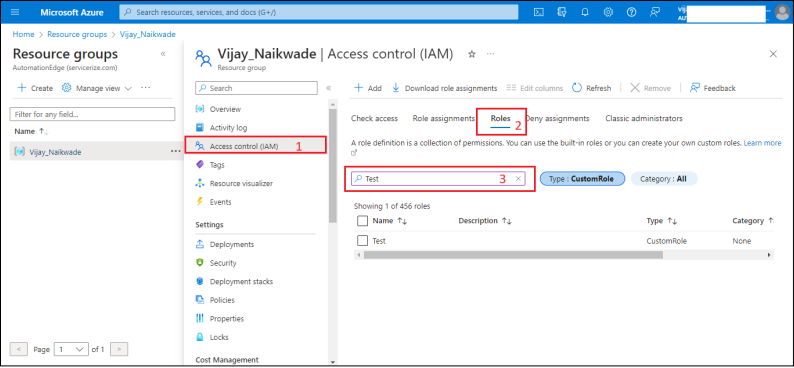Open Directories and subscriptions filter icon

coord(562,12)
